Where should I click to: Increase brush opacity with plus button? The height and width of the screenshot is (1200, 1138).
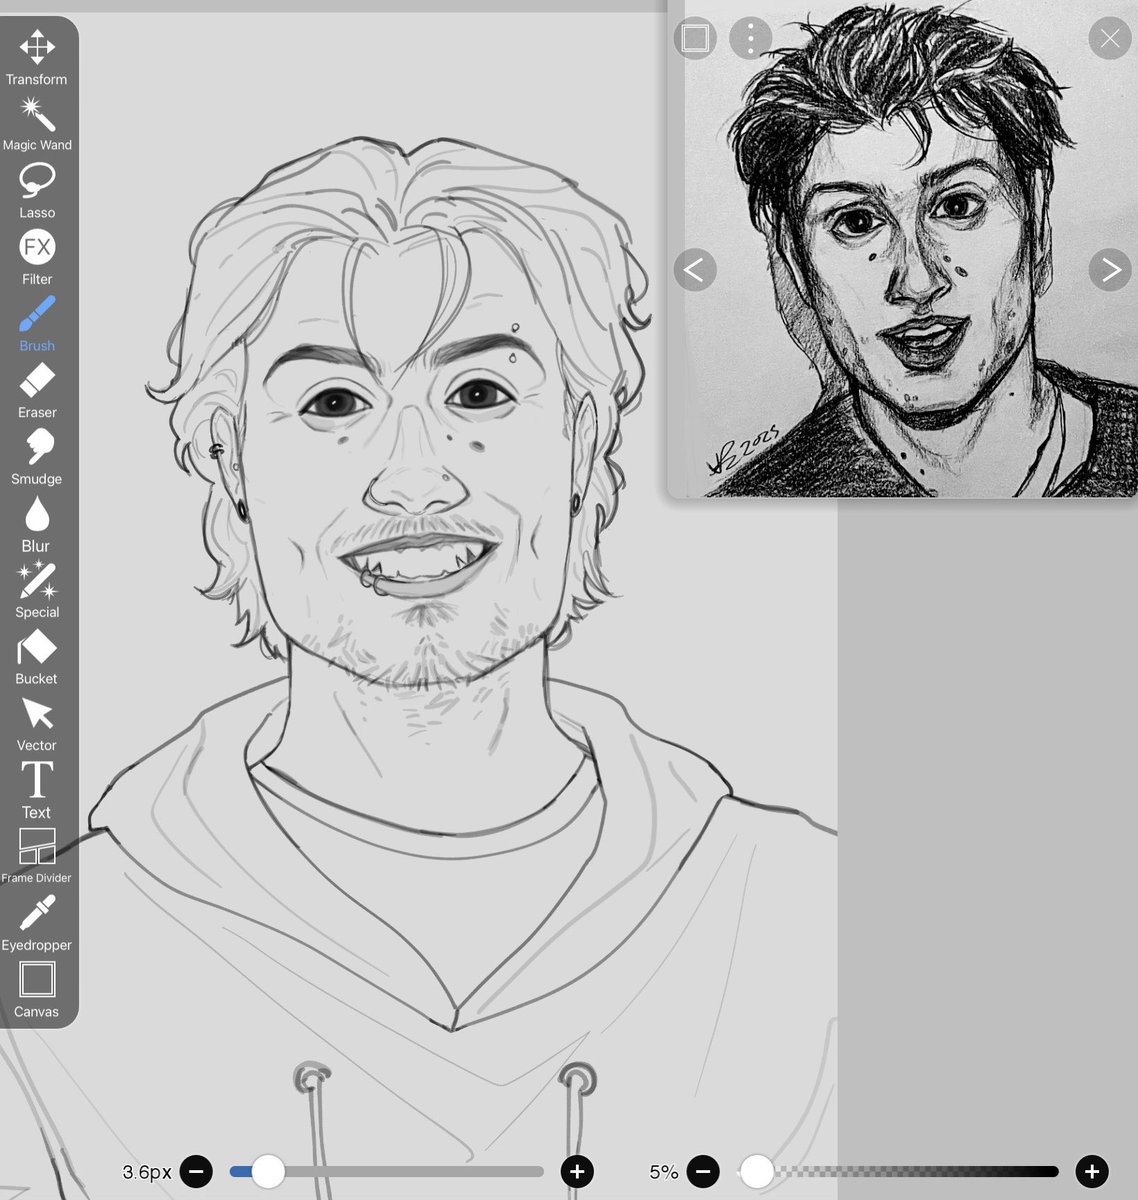(1092, 1171)
